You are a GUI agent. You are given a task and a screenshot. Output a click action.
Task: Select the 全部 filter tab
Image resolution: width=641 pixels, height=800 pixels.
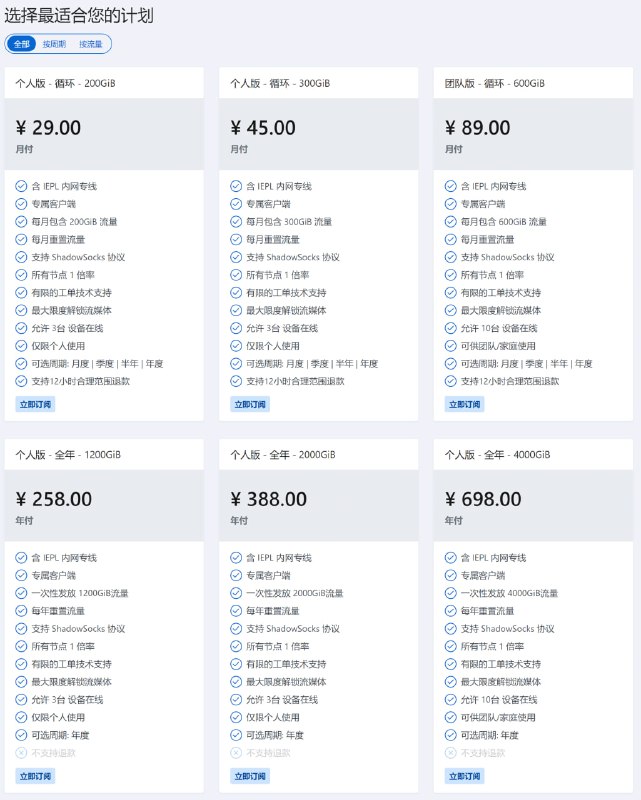pos(21,44)
